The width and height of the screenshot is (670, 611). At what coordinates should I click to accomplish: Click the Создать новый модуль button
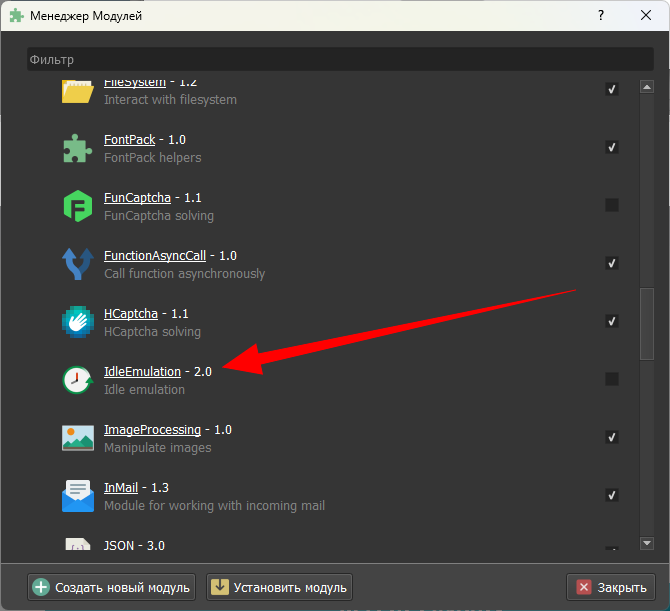click(x=111, y=587)
